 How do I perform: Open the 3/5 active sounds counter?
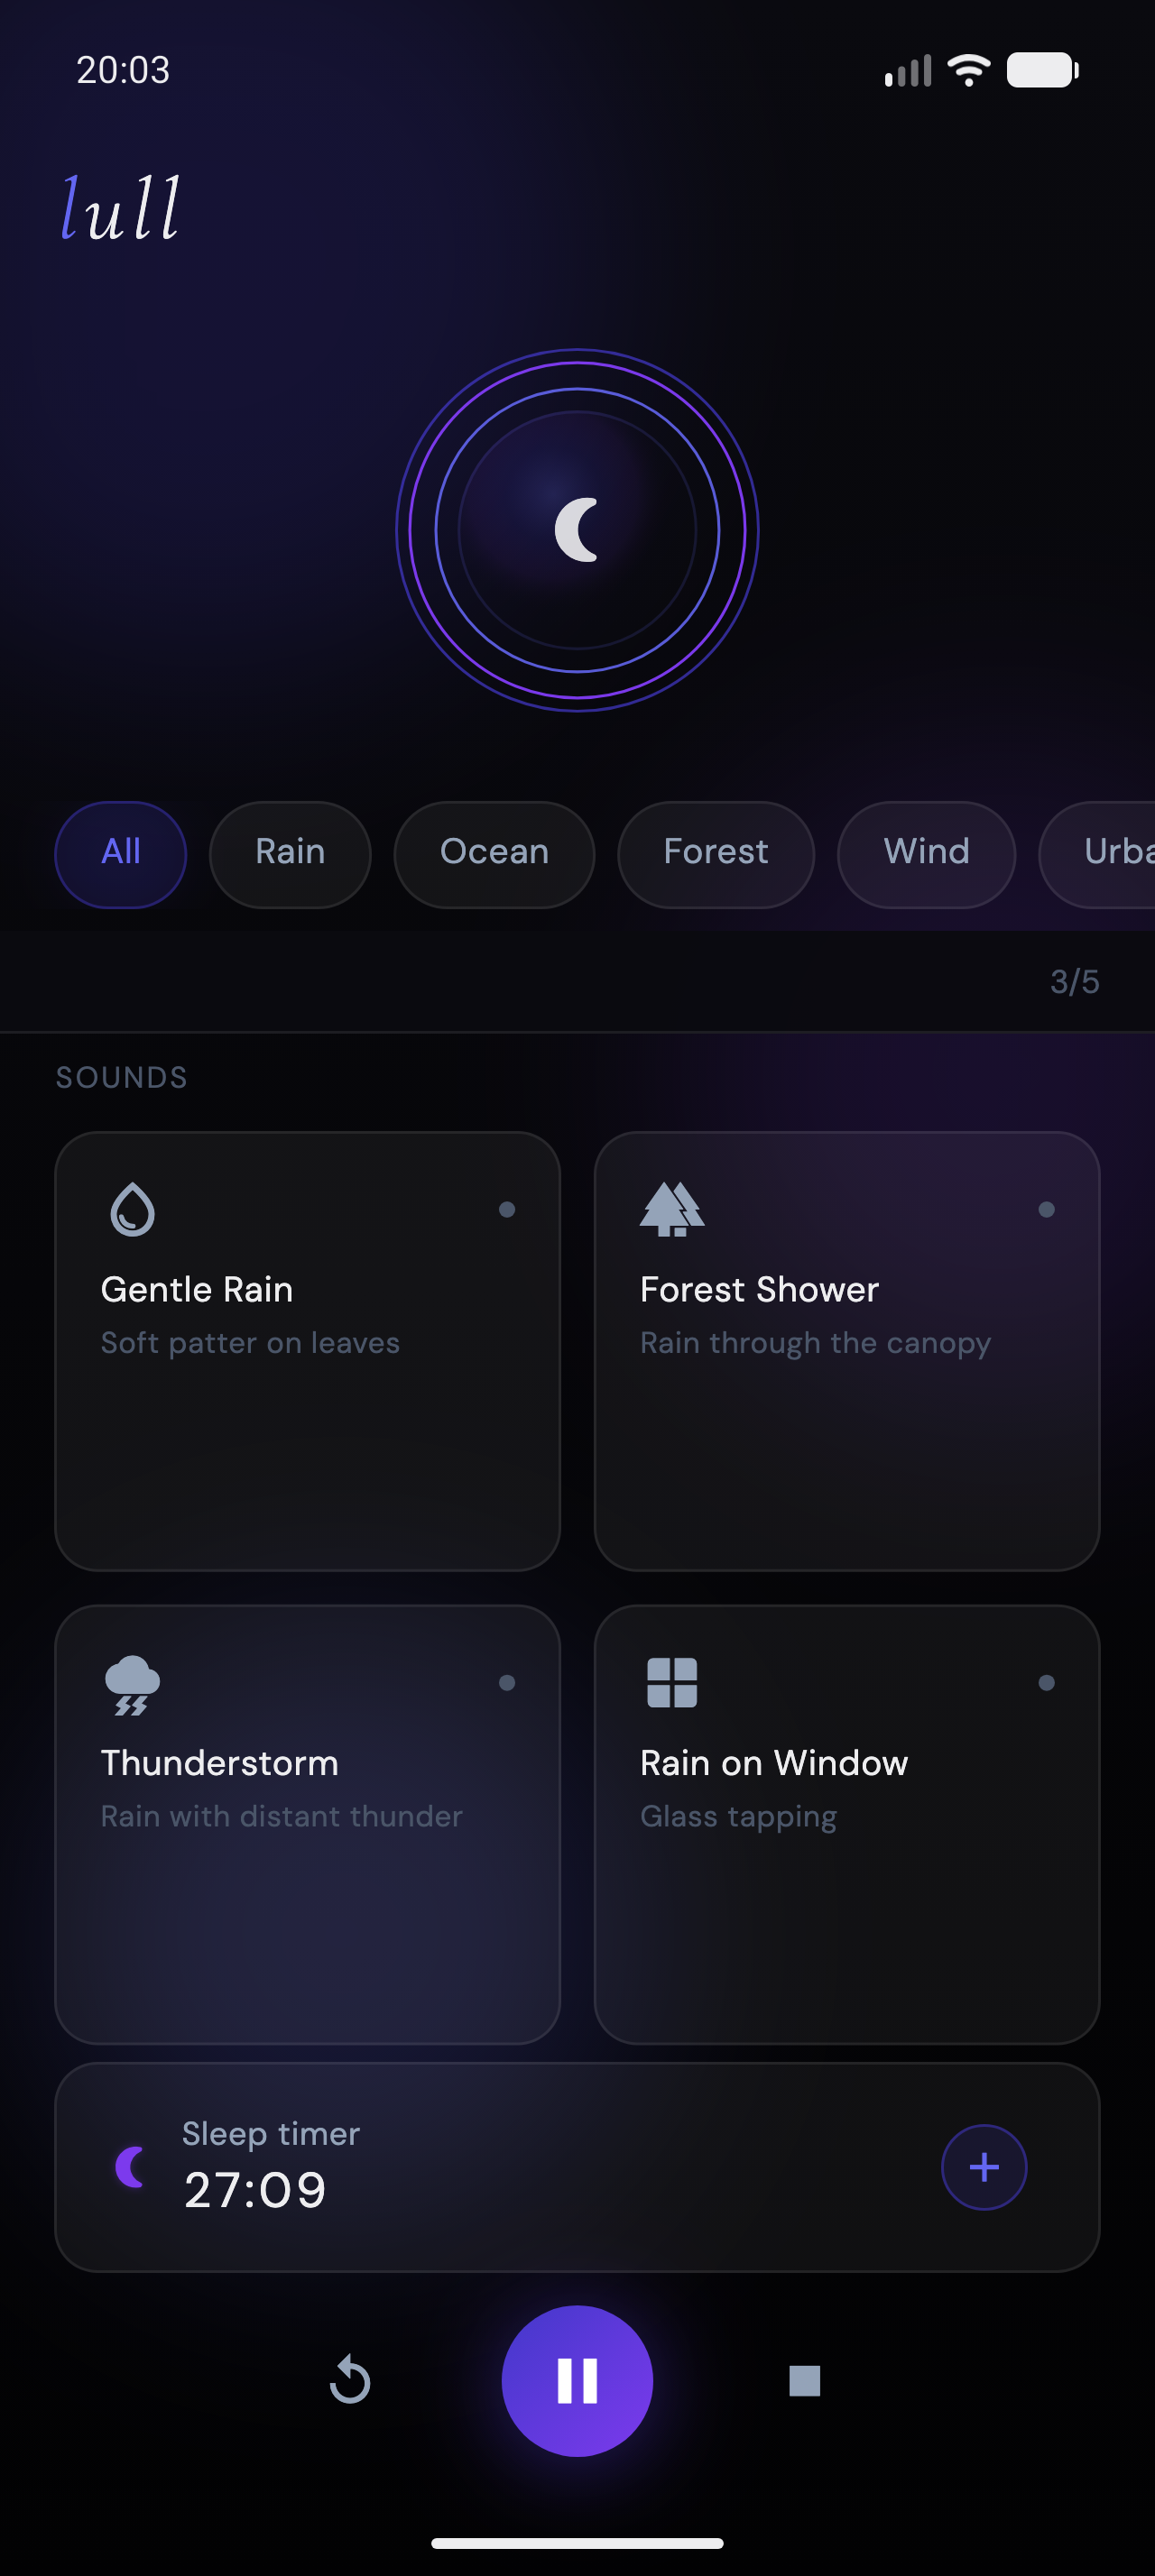click(1074, 982)
